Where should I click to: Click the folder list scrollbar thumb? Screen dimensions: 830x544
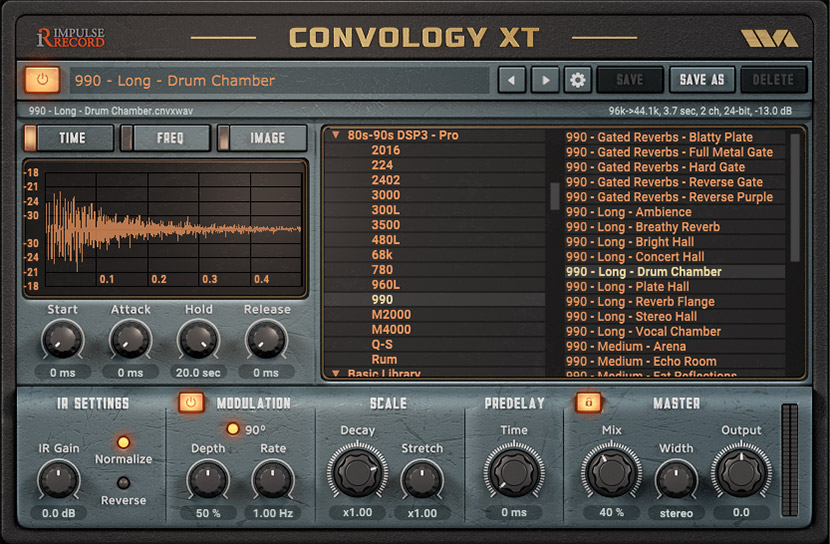pos(555,196)
